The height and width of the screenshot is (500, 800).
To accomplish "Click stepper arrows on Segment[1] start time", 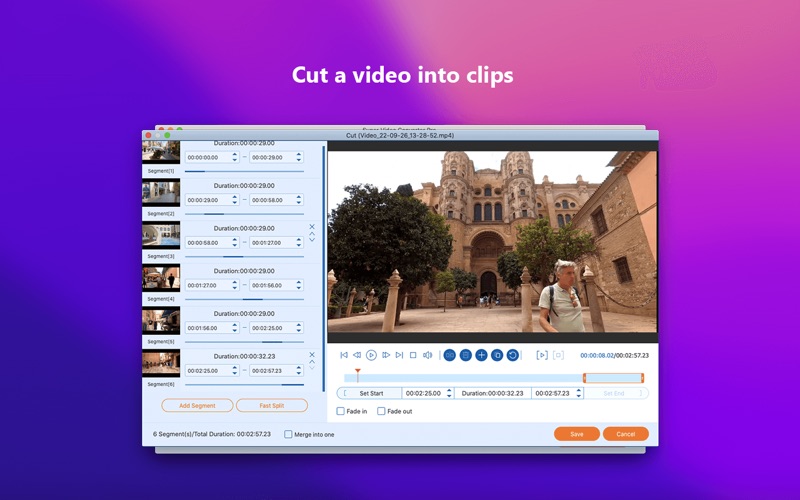I will click(x=235, y=157).
